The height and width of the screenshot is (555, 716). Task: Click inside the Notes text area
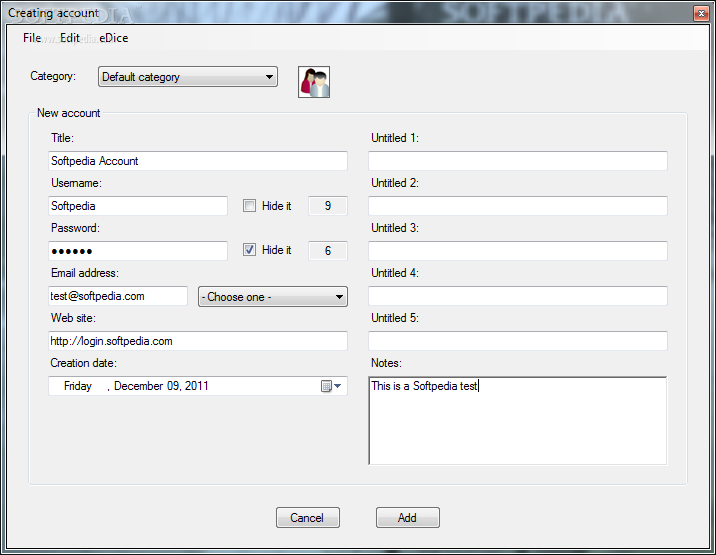(x=518, y=421)
